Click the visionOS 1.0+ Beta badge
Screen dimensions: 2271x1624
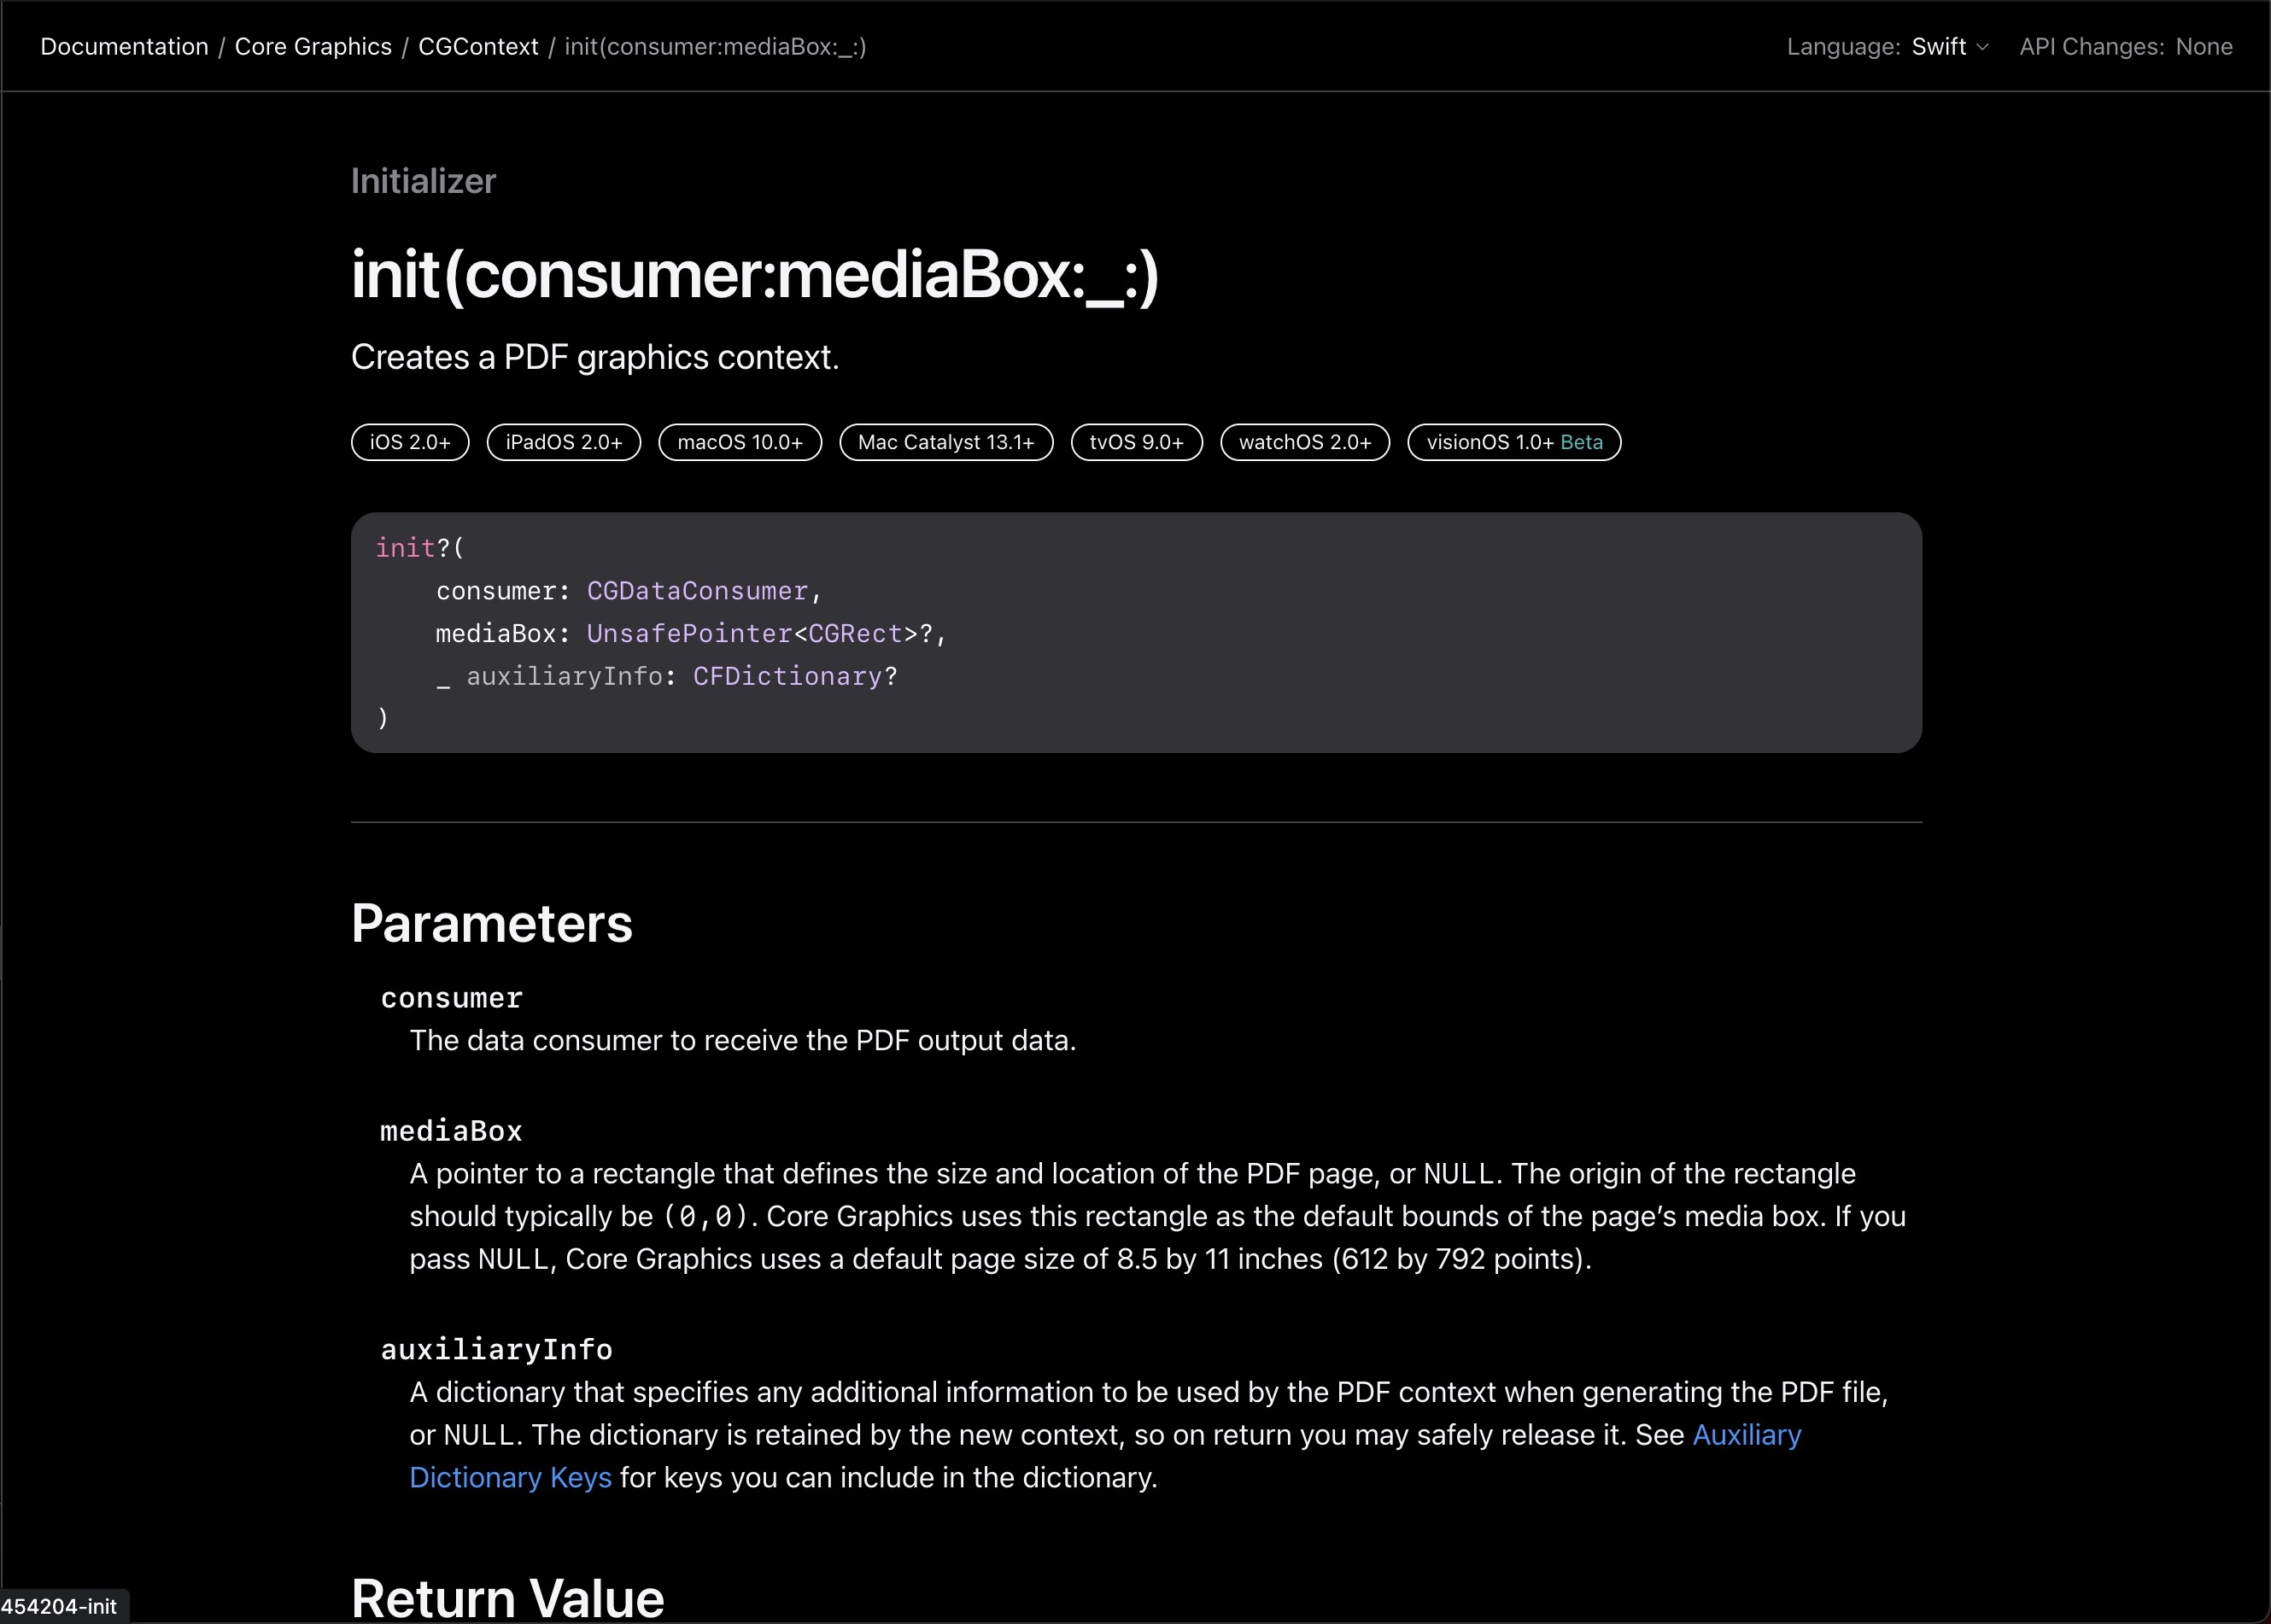click(1514, 442)
